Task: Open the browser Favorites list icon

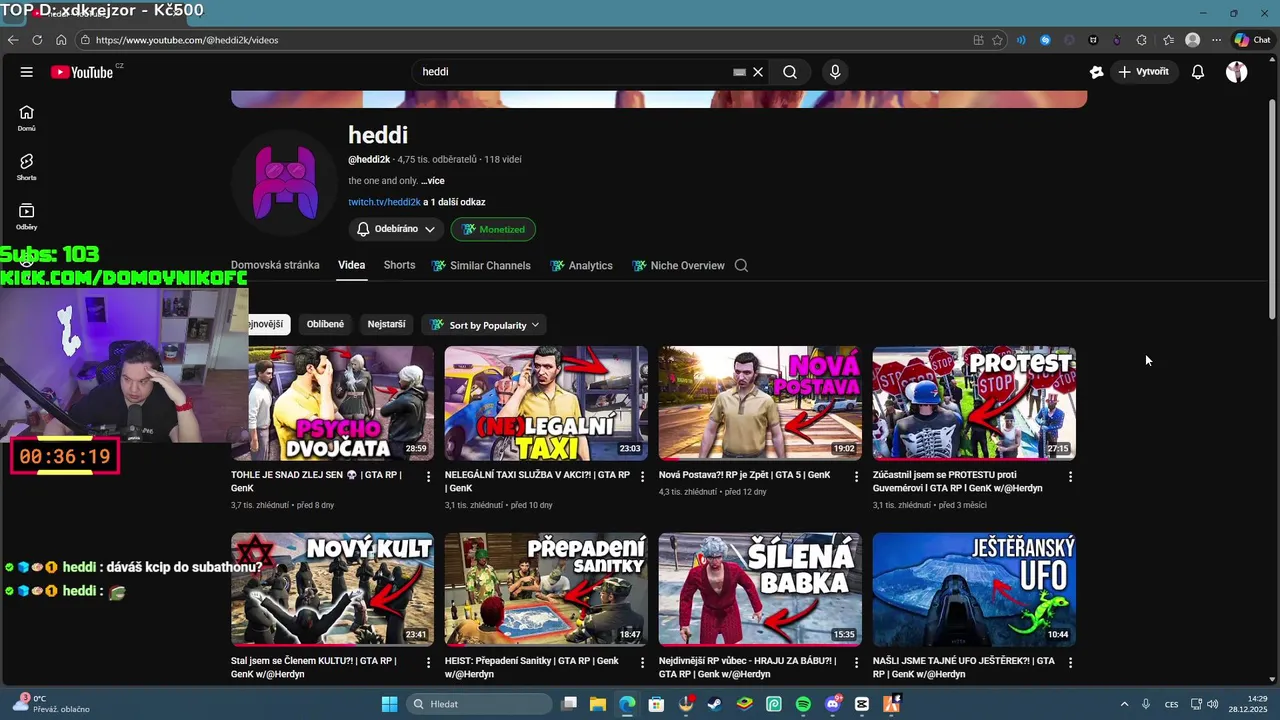Action: pyautogui.click(x=1168, y=40)
